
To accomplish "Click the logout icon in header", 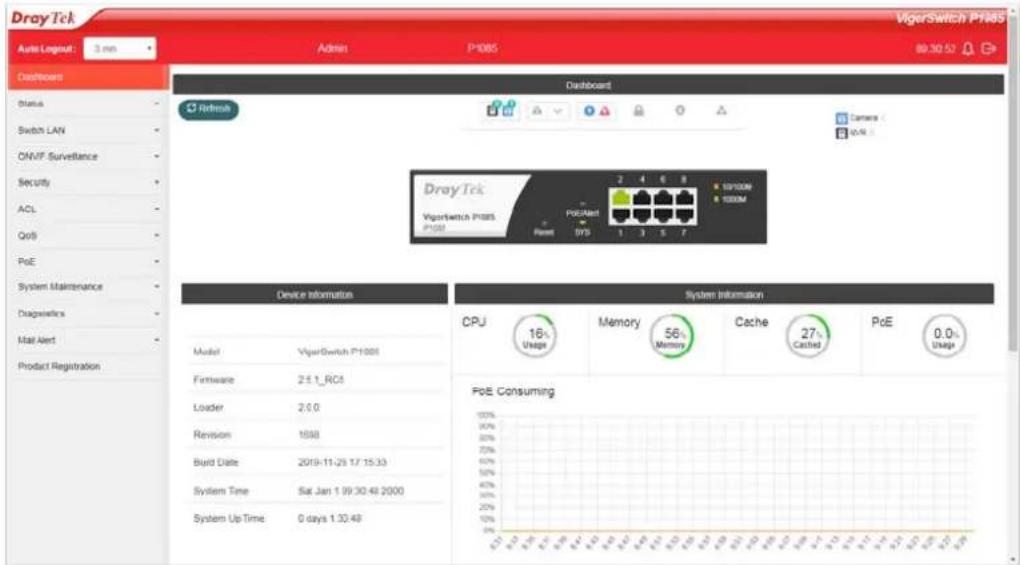I will pyautogui.click(x=989, y=49).
